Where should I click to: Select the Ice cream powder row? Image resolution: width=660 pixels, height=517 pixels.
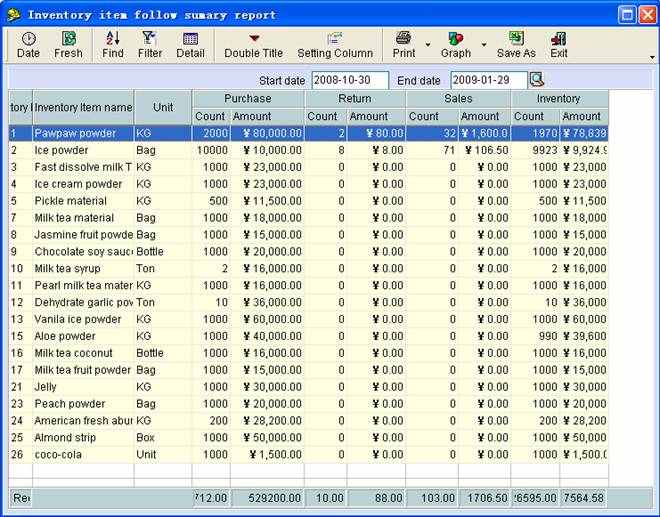309,184
